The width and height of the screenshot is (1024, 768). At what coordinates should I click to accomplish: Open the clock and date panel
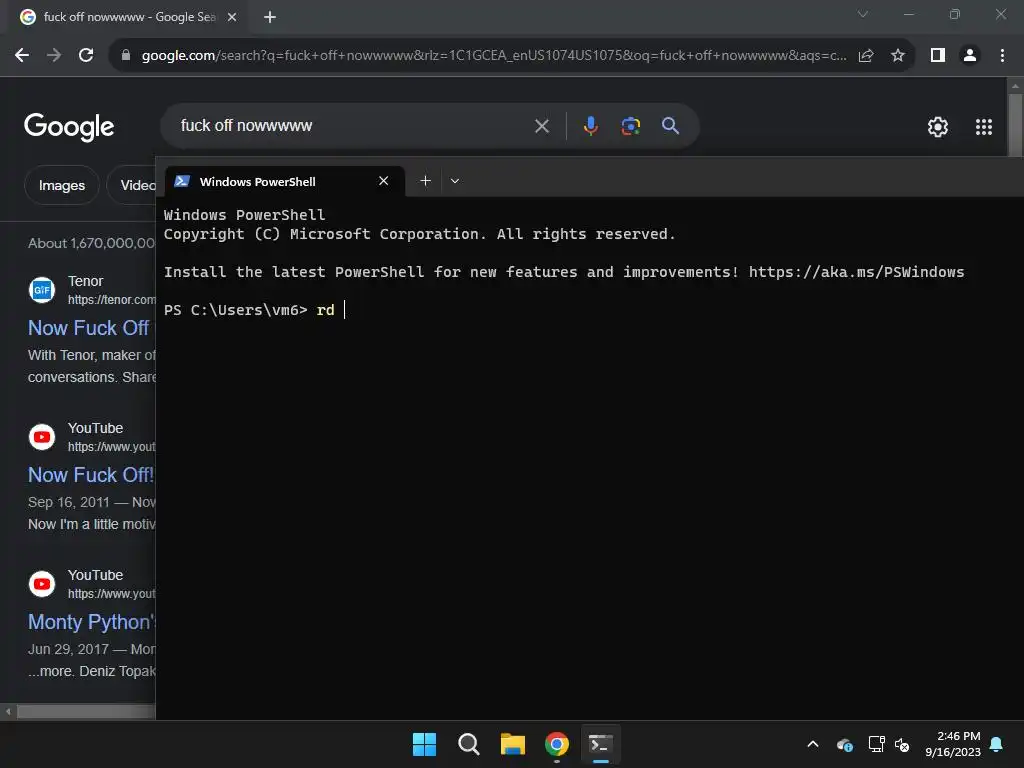click(953, 744)
